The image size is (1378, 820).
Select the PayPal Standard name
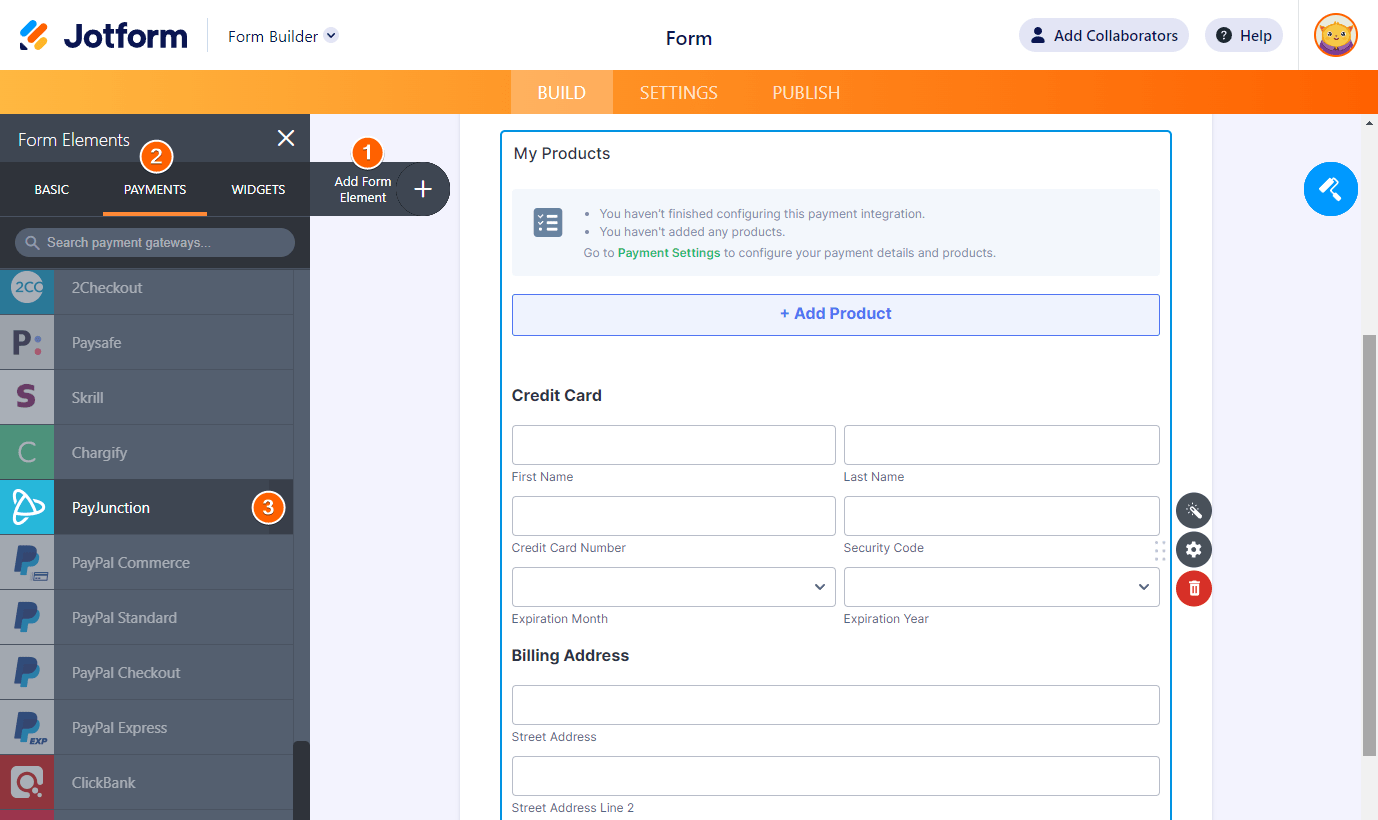click(x=125, y=618)
